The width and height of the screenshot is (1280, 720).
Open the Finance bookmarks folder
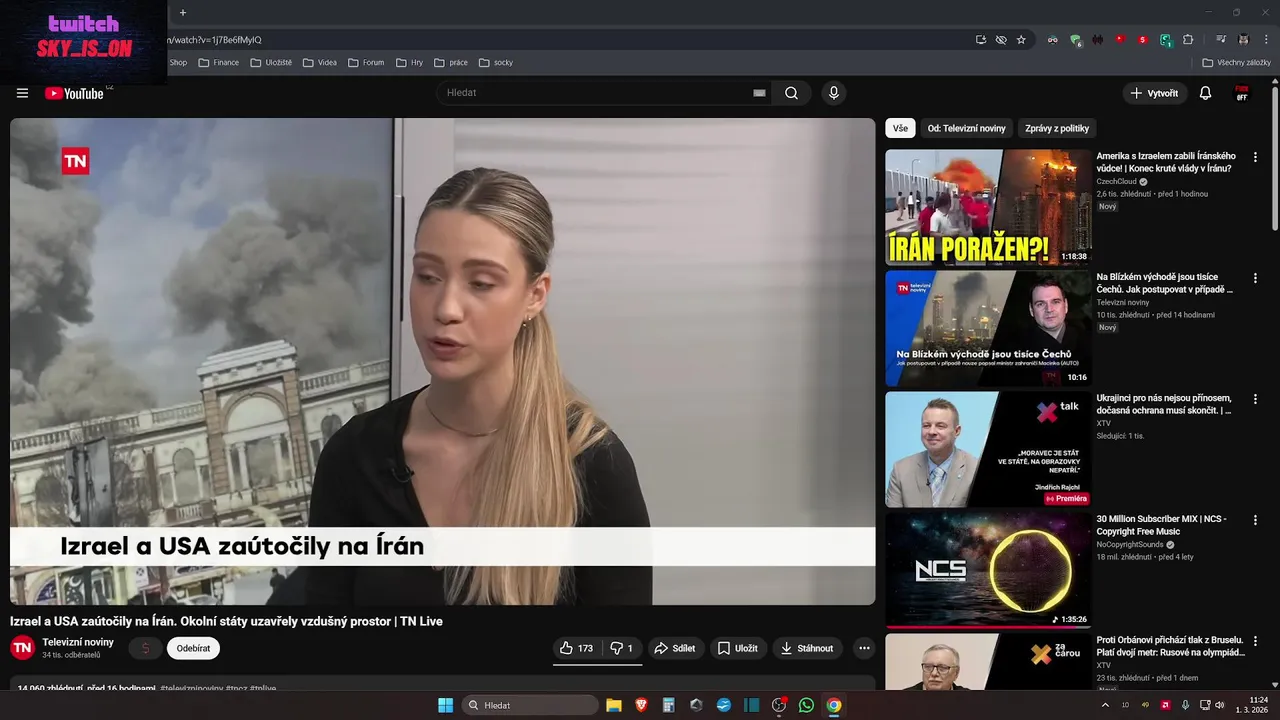pos(219,62)
